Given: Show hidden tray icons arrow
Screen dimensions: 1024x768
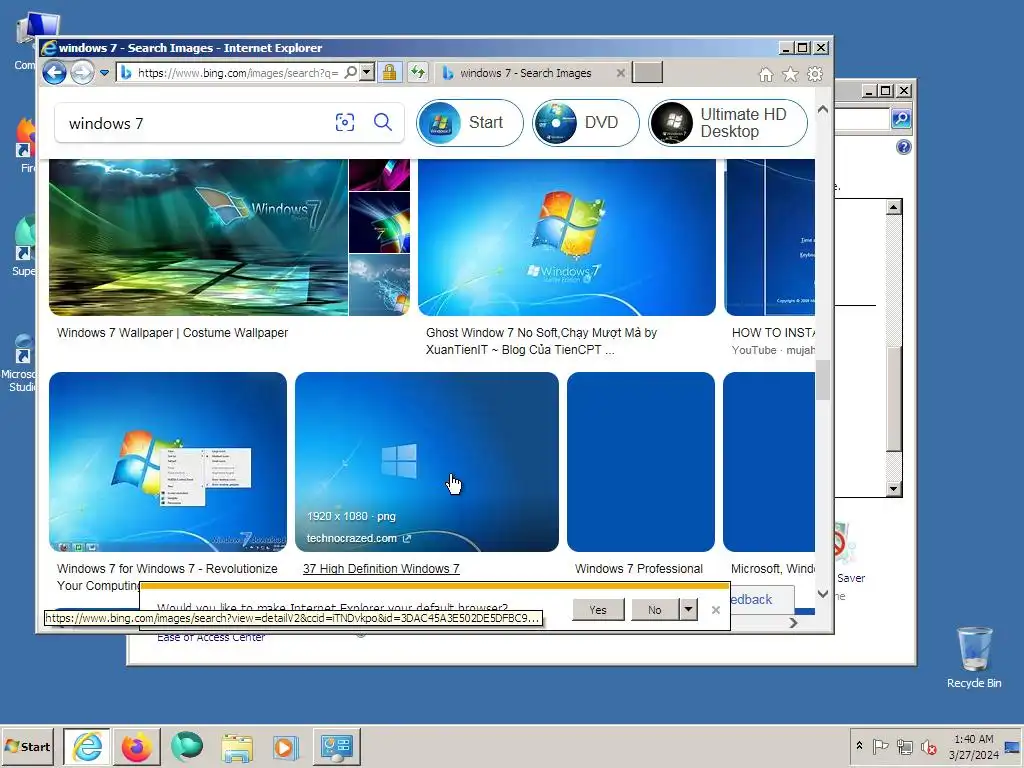Looking at the screenshot, I should (859, 746).
